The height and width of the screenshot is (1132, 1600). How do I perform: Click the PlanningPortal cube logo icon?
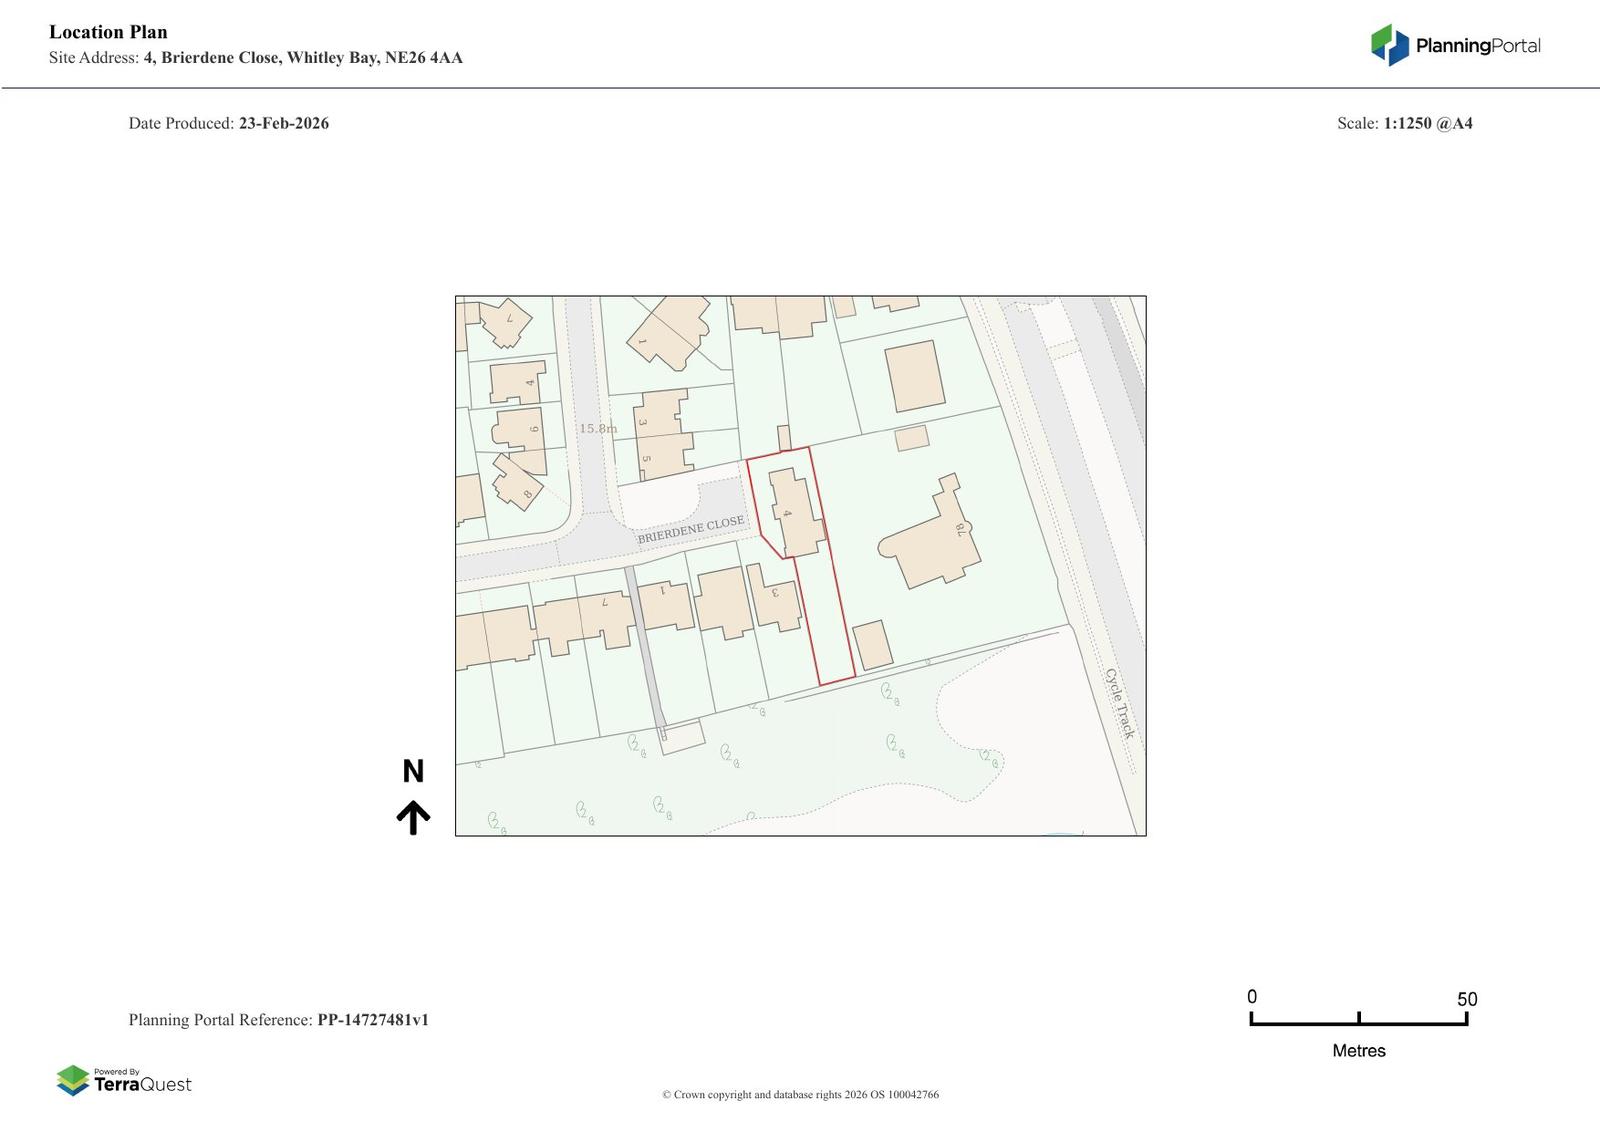point(1389,45)
